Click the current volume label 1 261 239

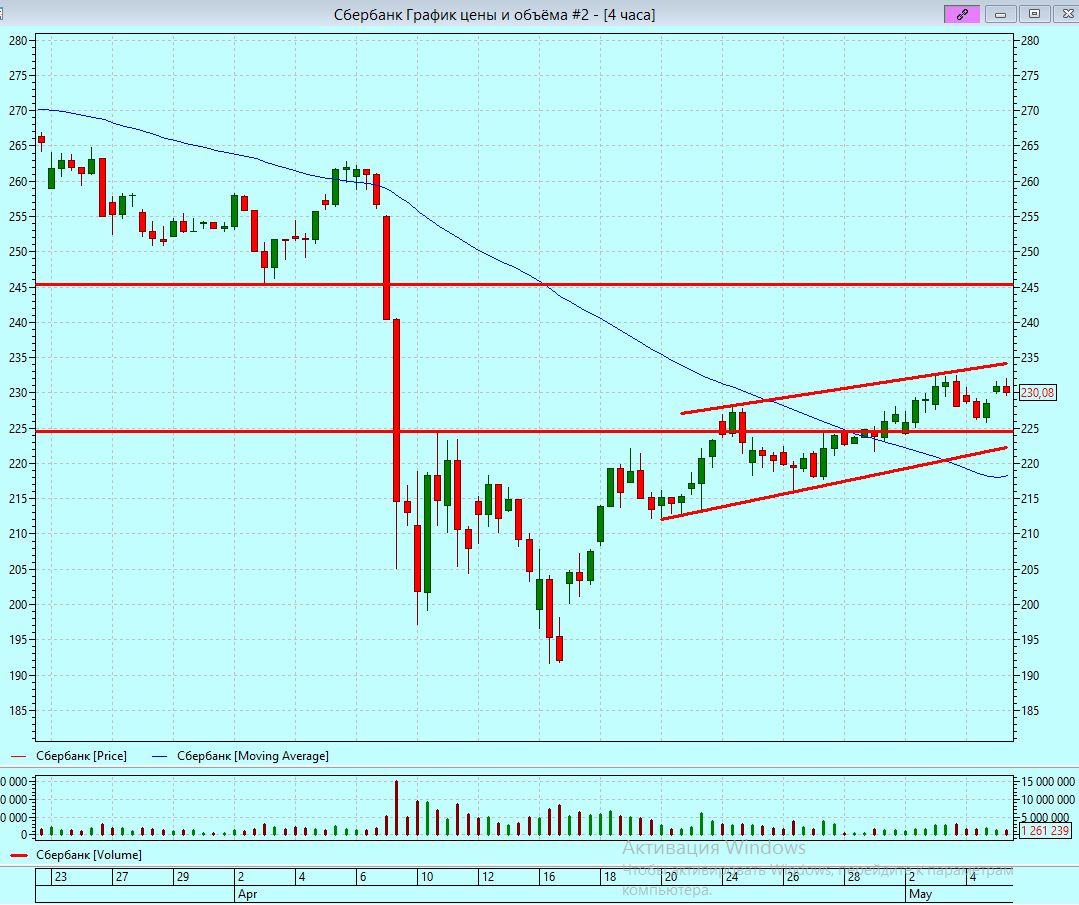point(1045,831)
